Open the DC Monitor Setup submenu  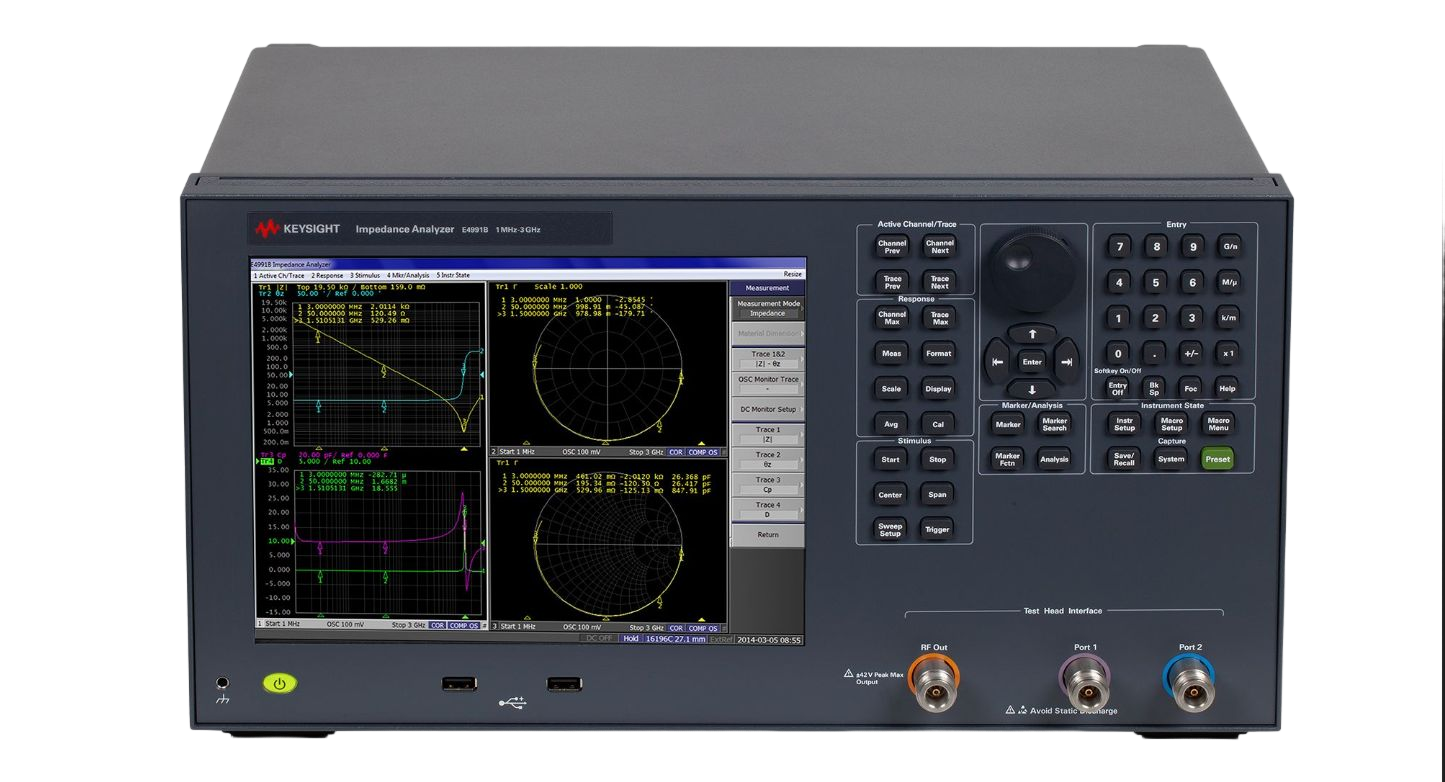click(767, 409)
